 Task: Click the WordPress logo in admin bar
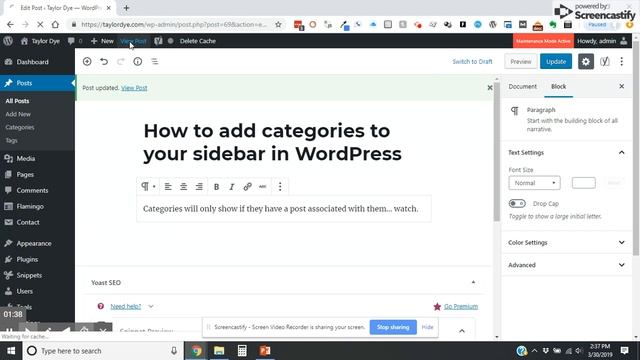tap(8, 41)
